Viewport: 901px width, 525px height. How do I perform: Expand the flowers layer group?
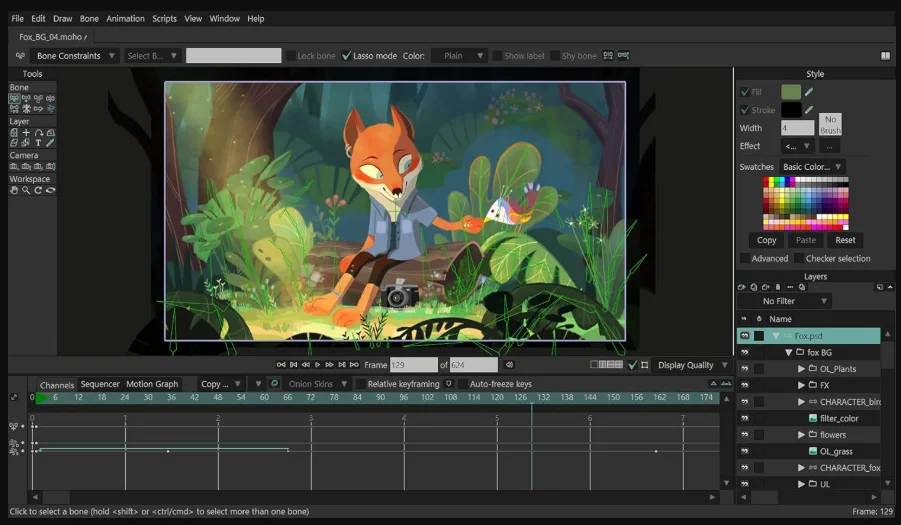pyautogui.click(x=801, y=435)
